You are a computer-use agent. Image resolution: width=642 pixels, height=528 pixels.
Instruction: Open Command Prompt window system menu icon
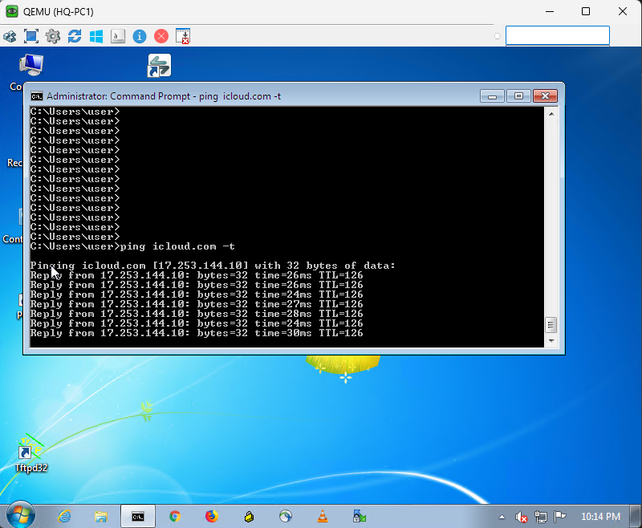36,96
